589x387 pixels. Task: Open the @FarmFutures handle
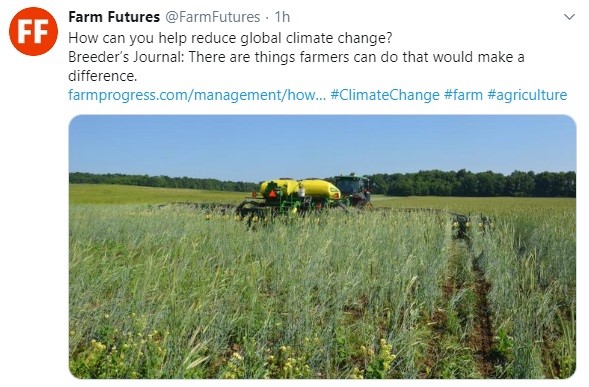click(x=213, y=17)
